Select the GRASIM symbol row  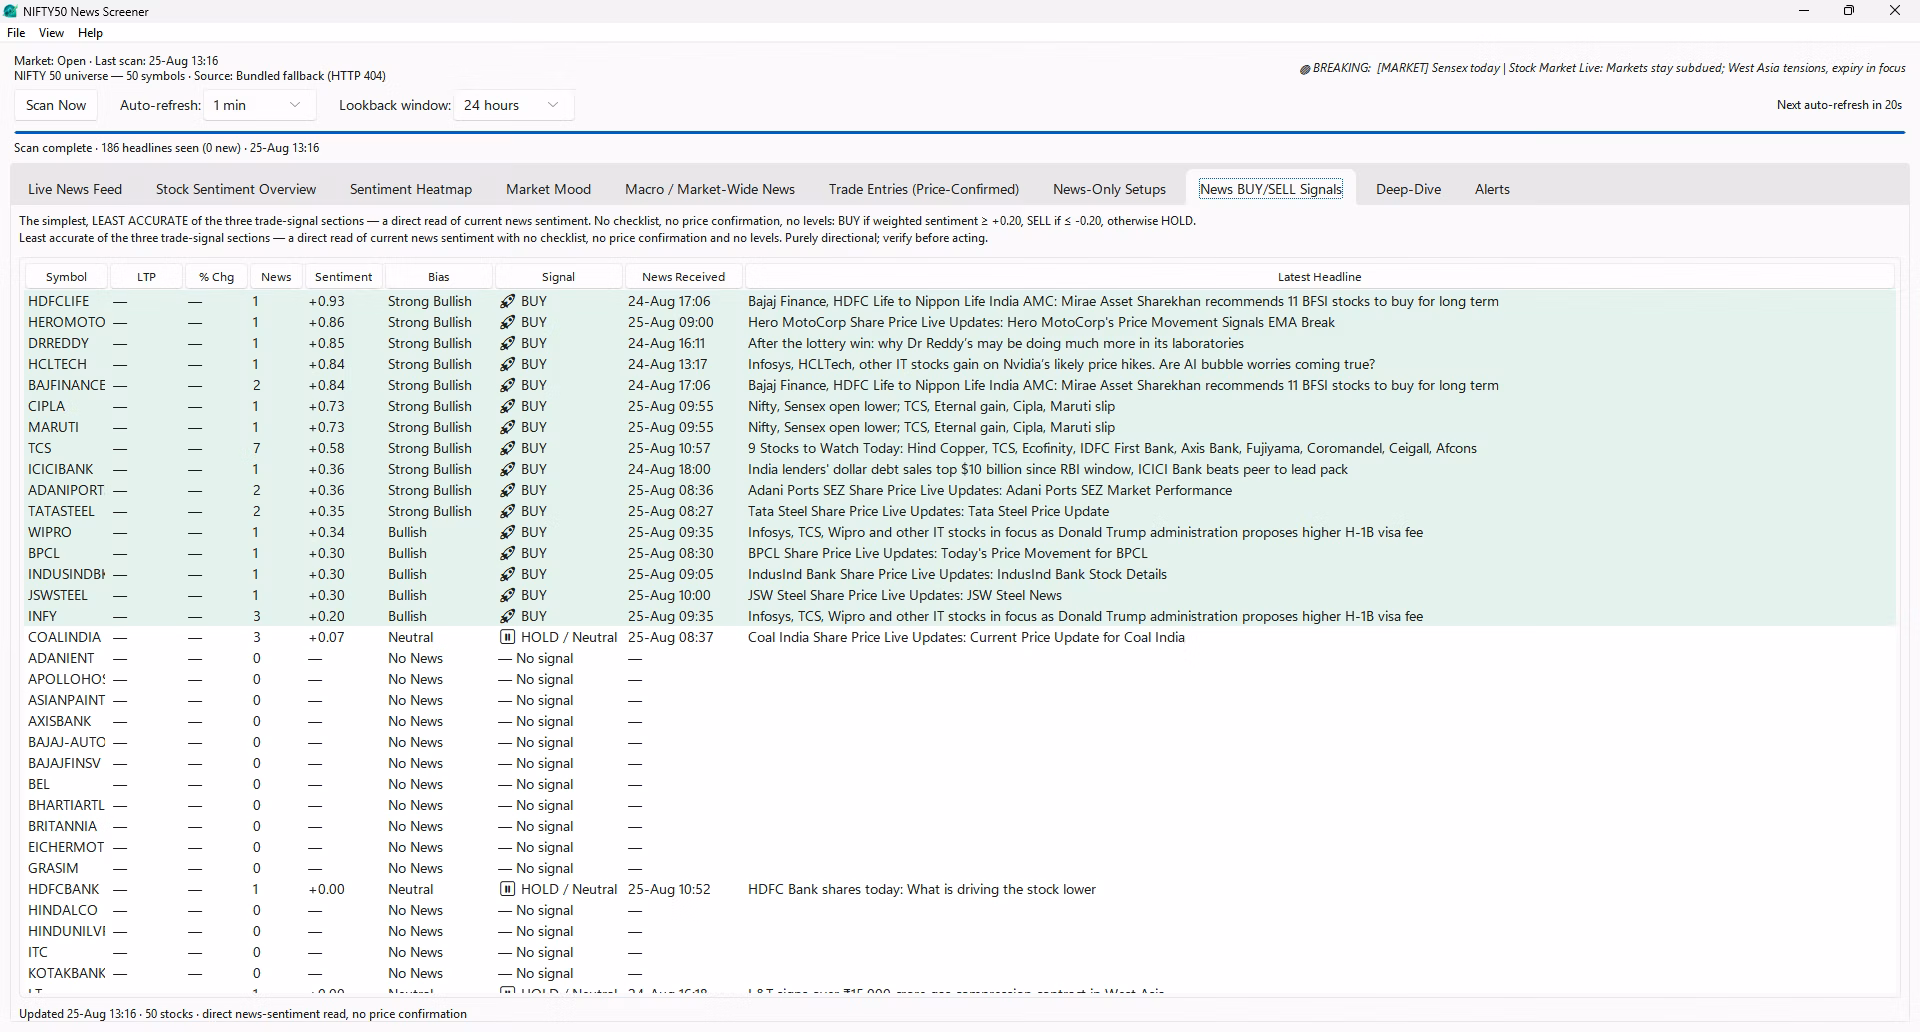(960, 868)
